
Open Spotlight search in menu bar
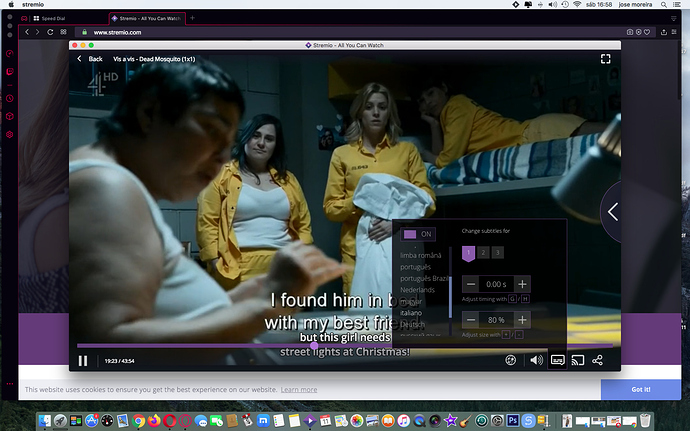664,4
